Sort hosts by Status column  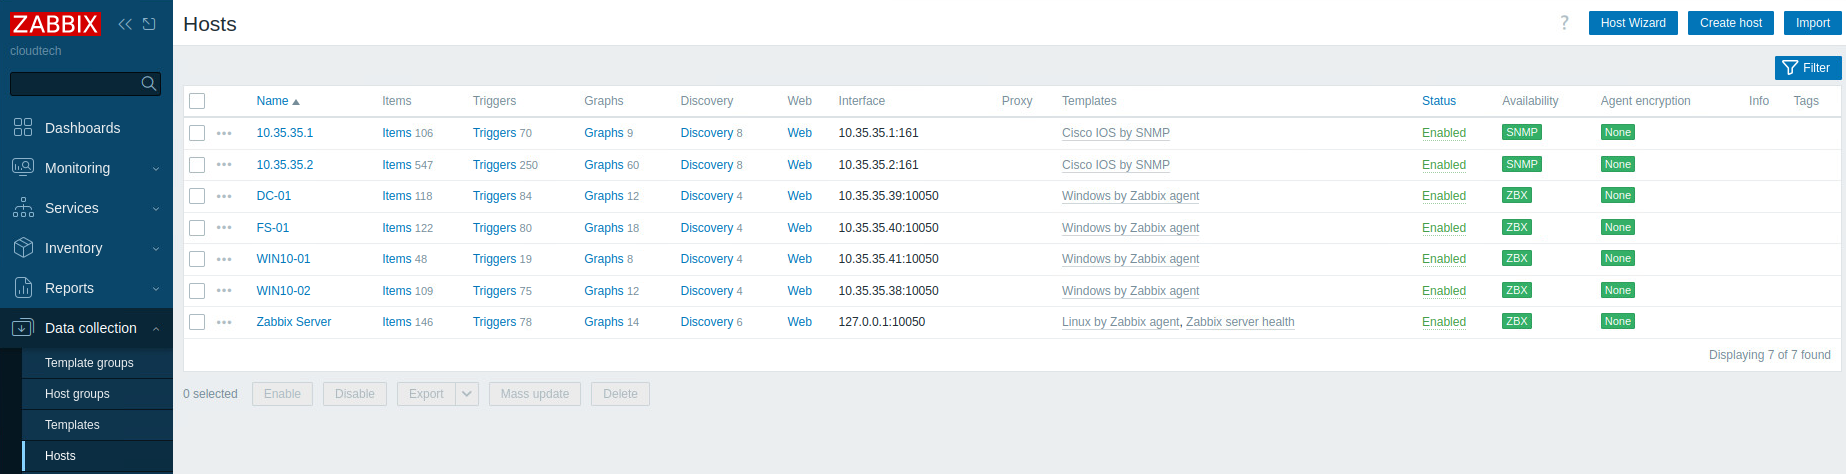tap(1439, 101)
